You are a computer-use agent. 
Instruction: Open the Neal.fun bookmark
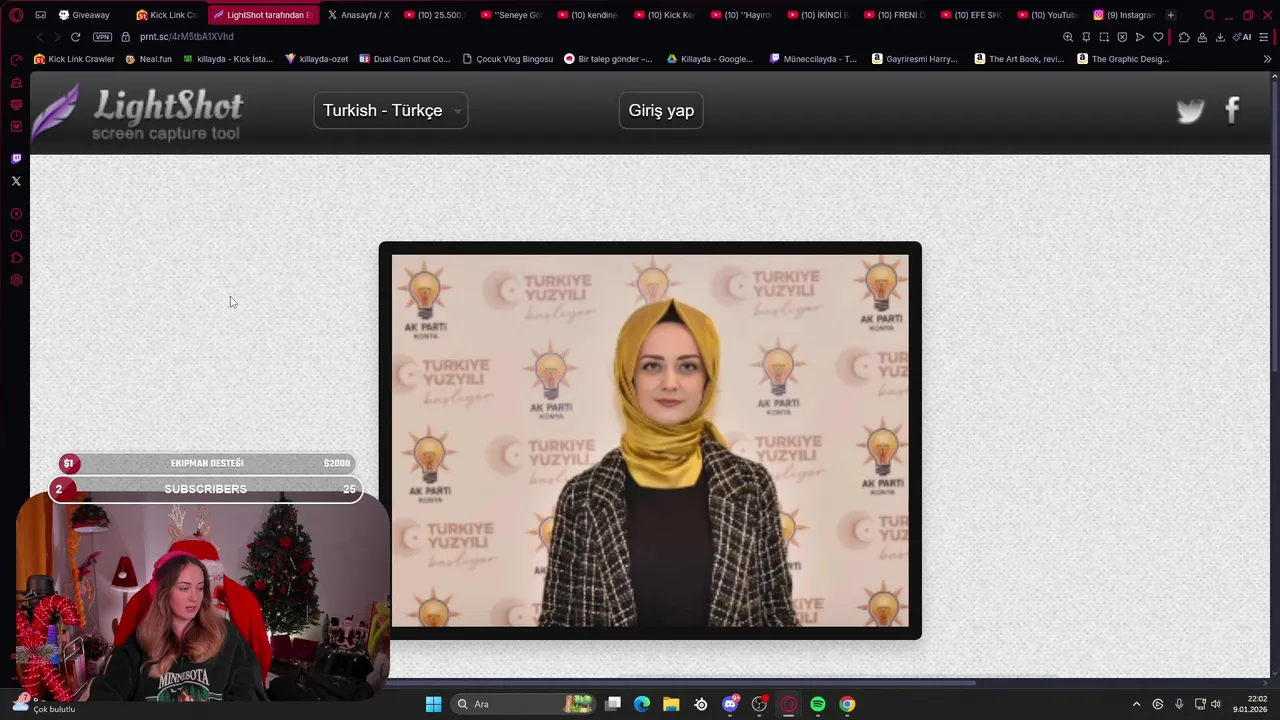coord(148,59)
